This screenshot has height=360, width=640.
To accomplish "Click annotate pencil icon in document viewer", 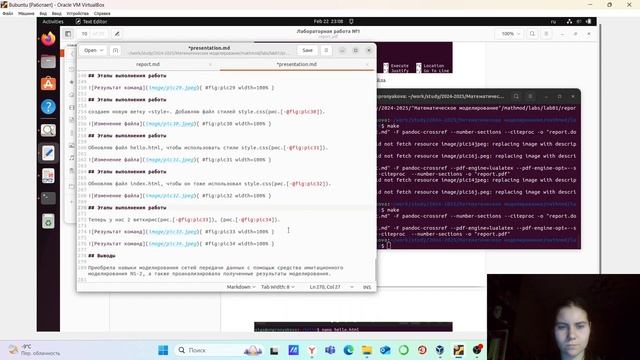I will click(x=117, y=34).
